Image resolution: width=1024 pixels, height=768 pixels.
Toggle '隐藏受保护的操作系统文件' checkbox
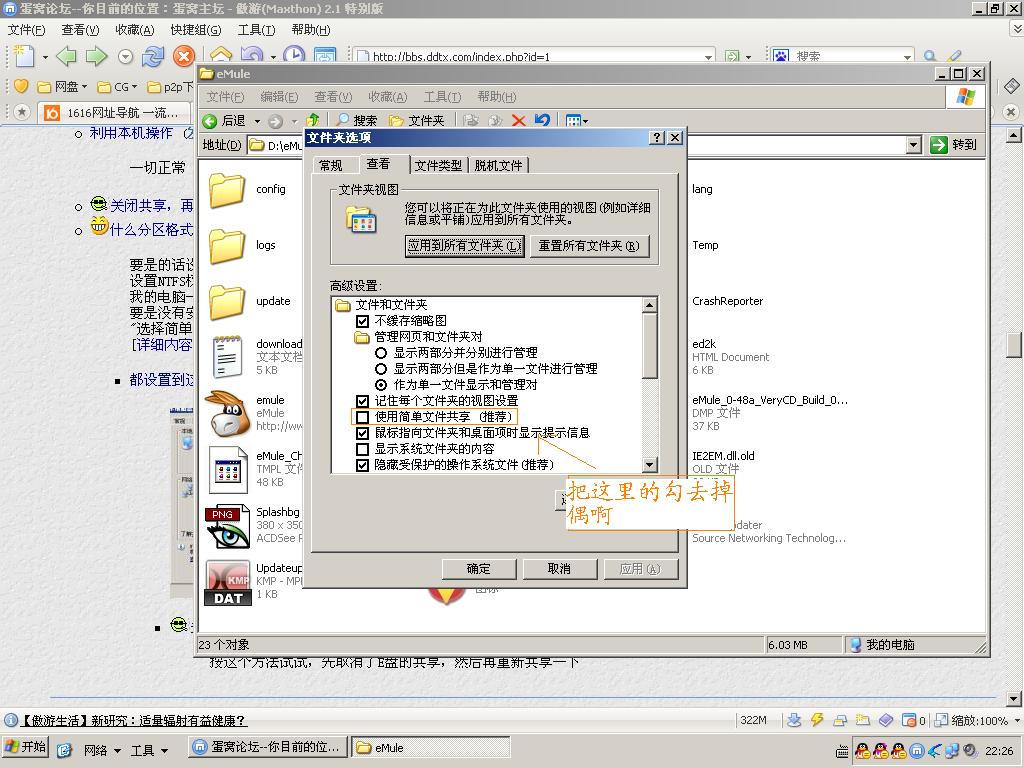pyautogui.click(x=362, y=465)
